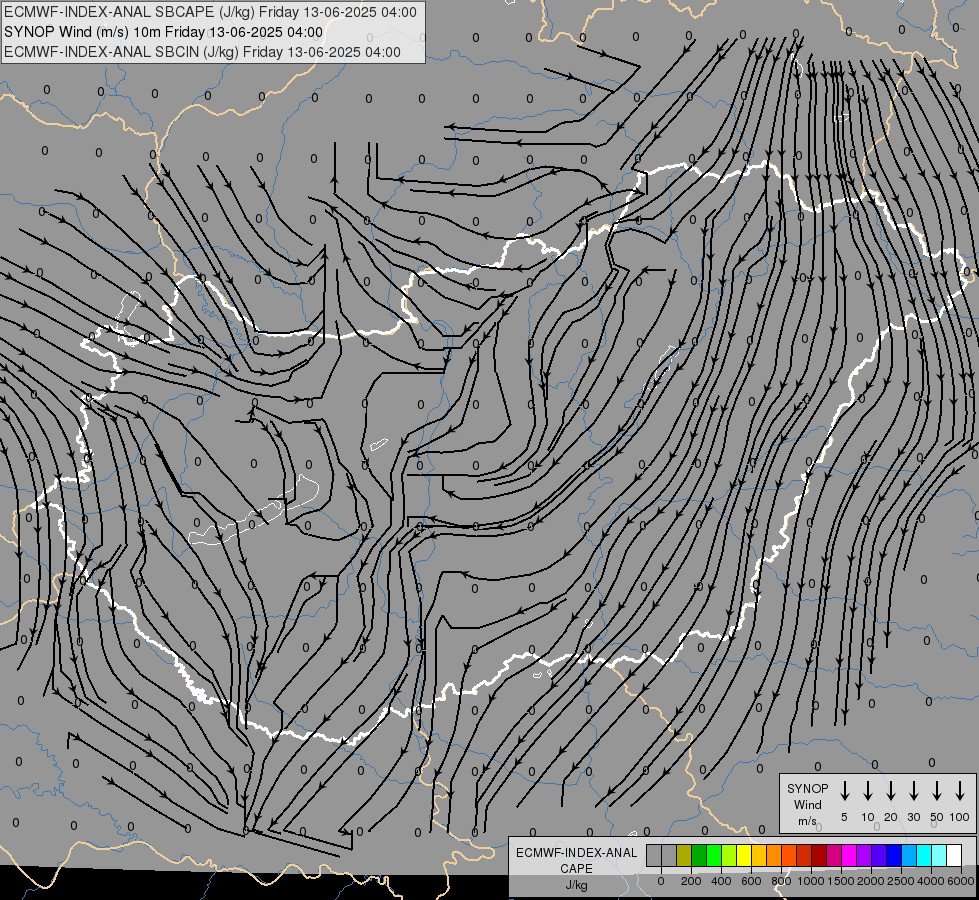The width and height of the screenshot is (979, 900).
Task: Pick the sky blue swatch after 2500
Action: tap(909, 855)
